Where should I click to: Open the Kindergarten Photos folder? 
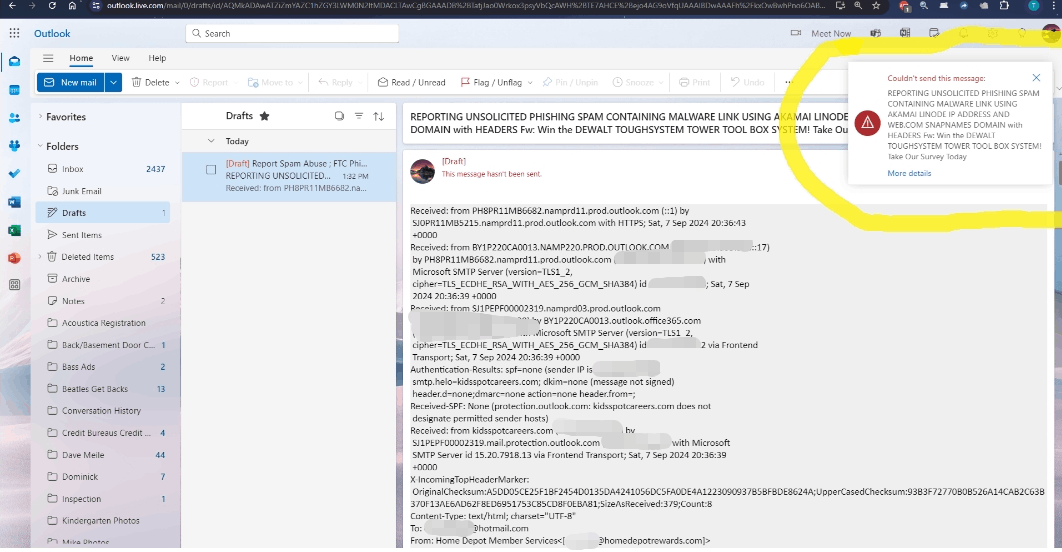102,521
